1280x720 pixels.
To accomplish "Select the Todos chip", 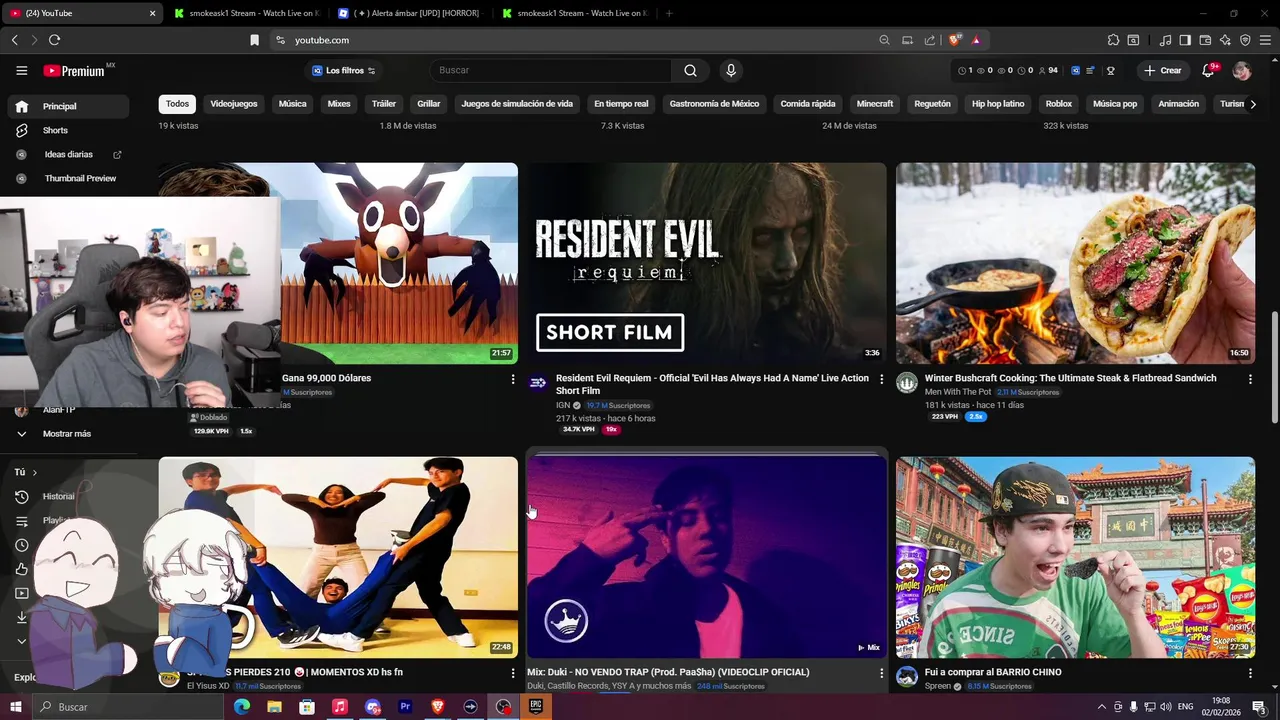I will coord(177,104).
